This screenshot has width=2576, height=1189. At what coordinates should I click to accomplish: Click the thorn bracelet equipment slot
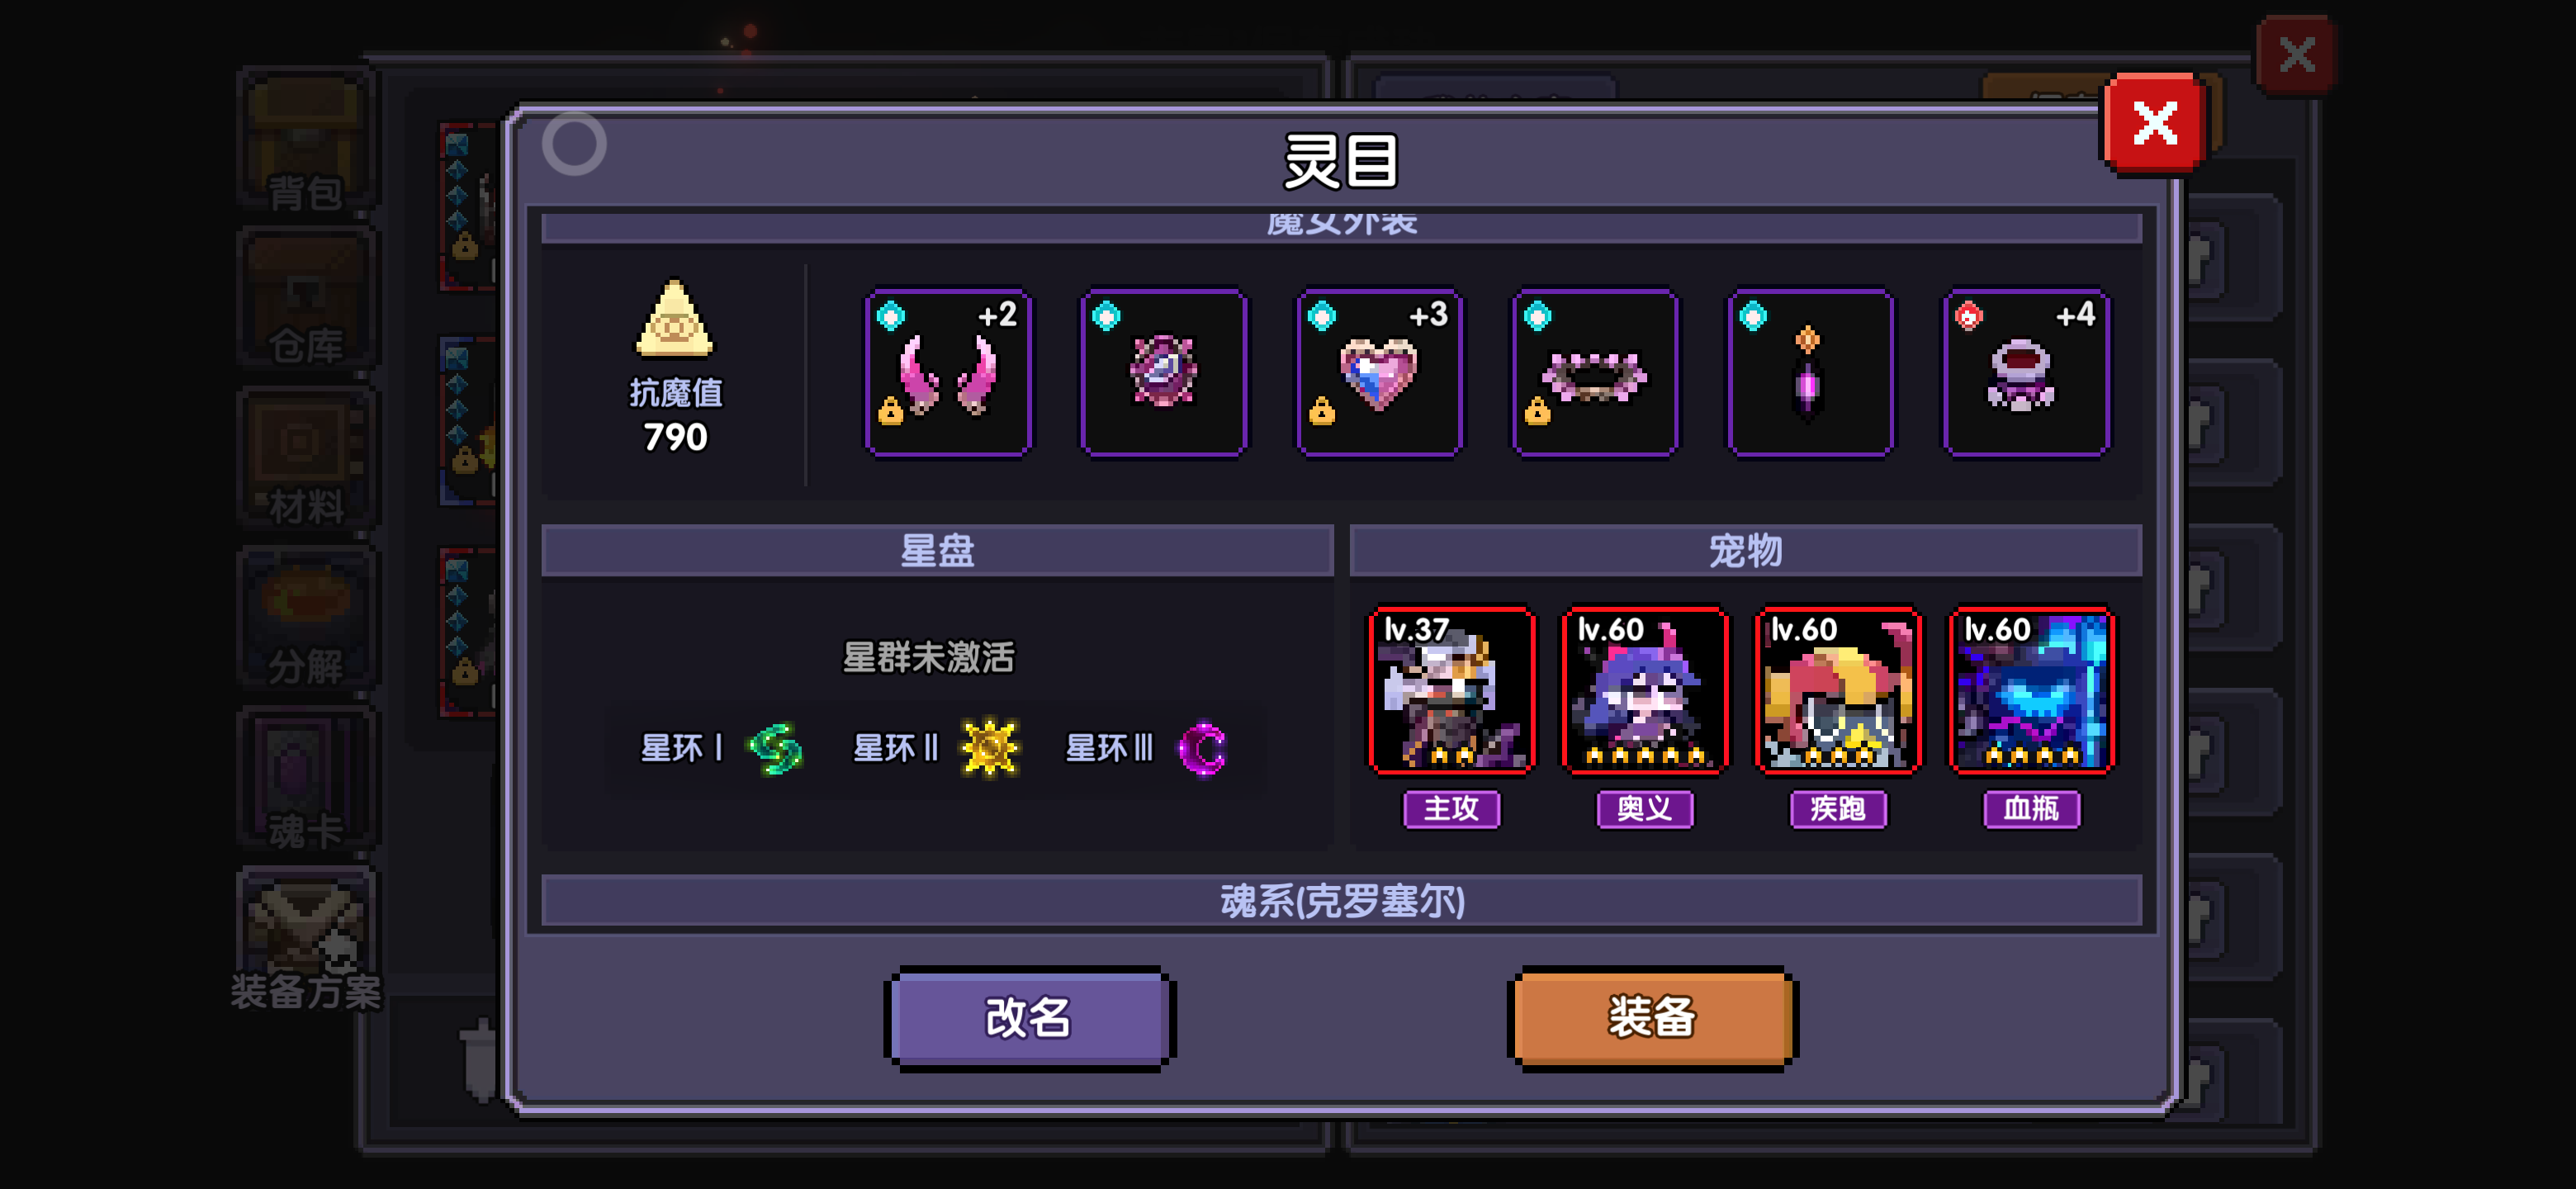coord(1595,373)
